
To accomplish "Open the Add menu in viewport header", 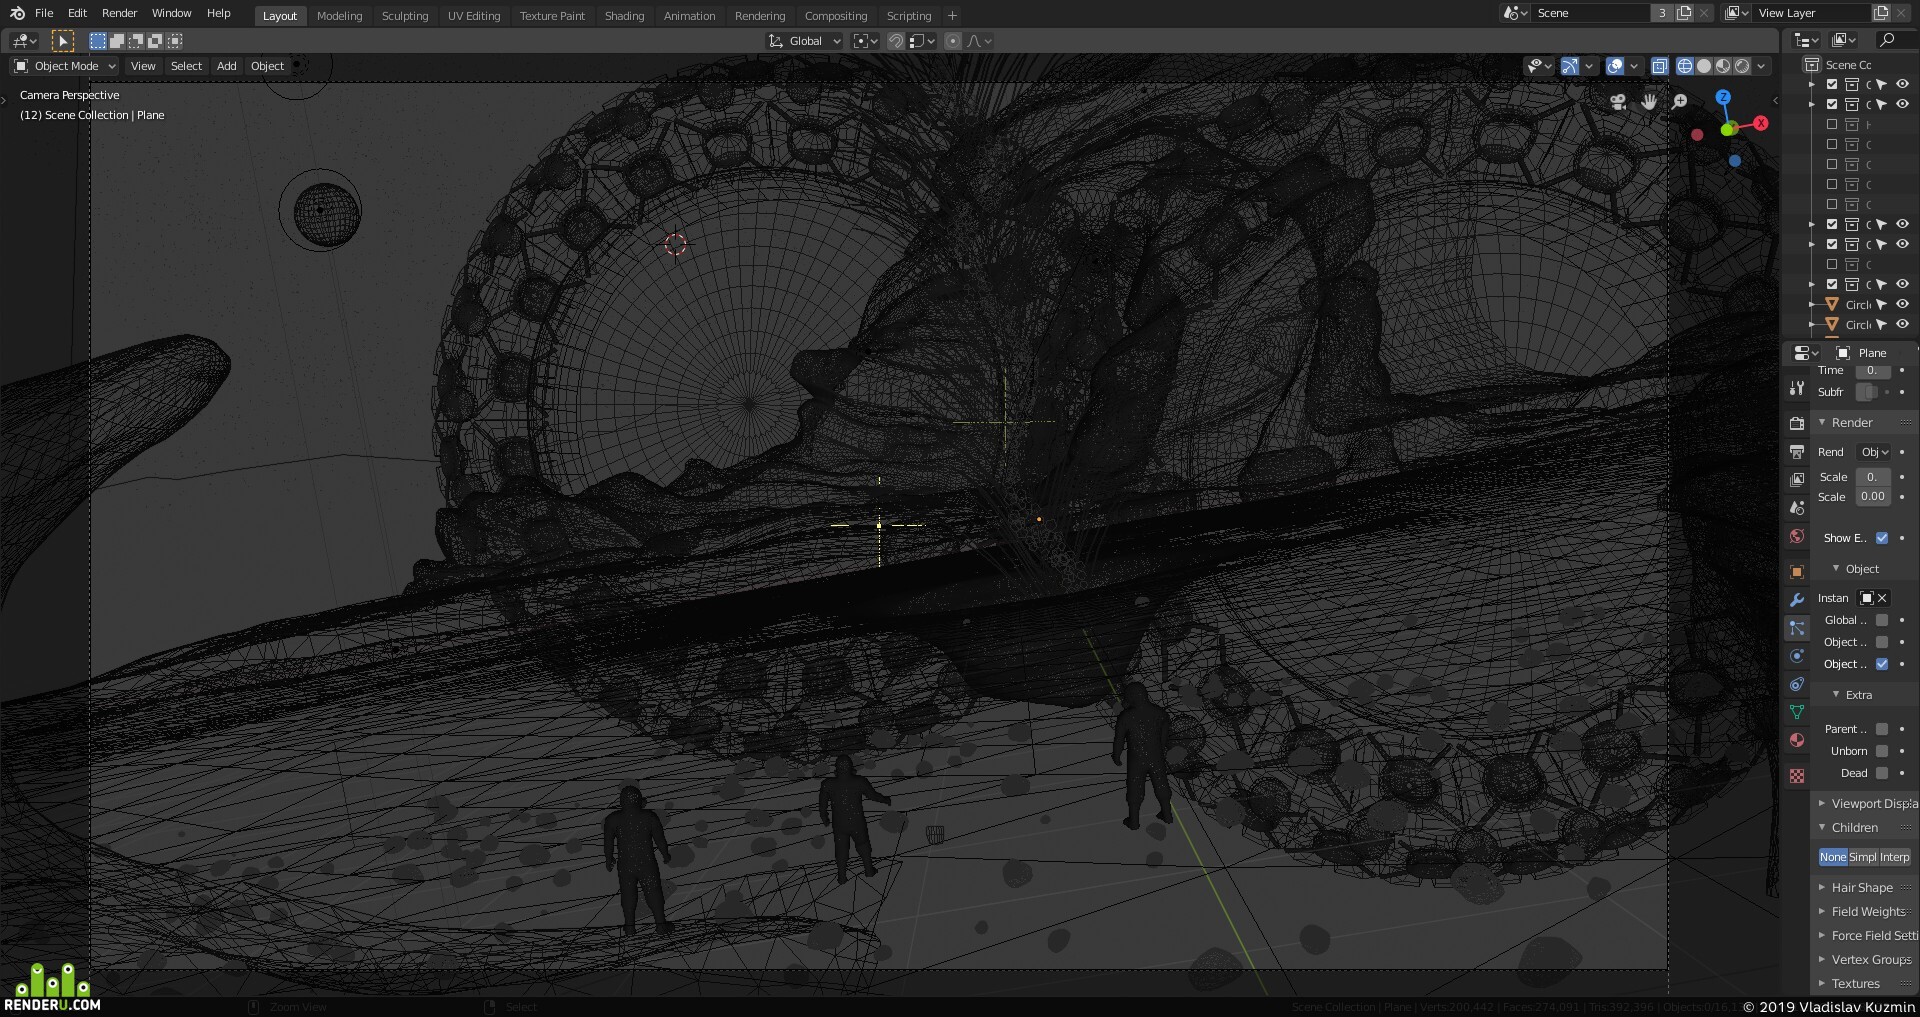I will click(227, 66).
